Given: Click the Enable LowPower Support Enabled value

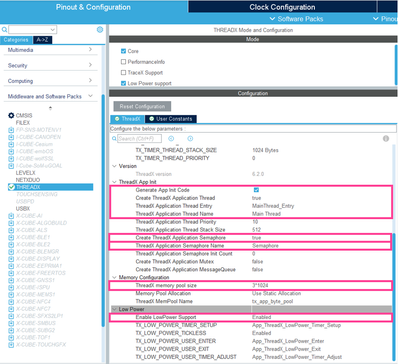Looking at the screenshot, I should pyautogui.click(x=261, y=317).
